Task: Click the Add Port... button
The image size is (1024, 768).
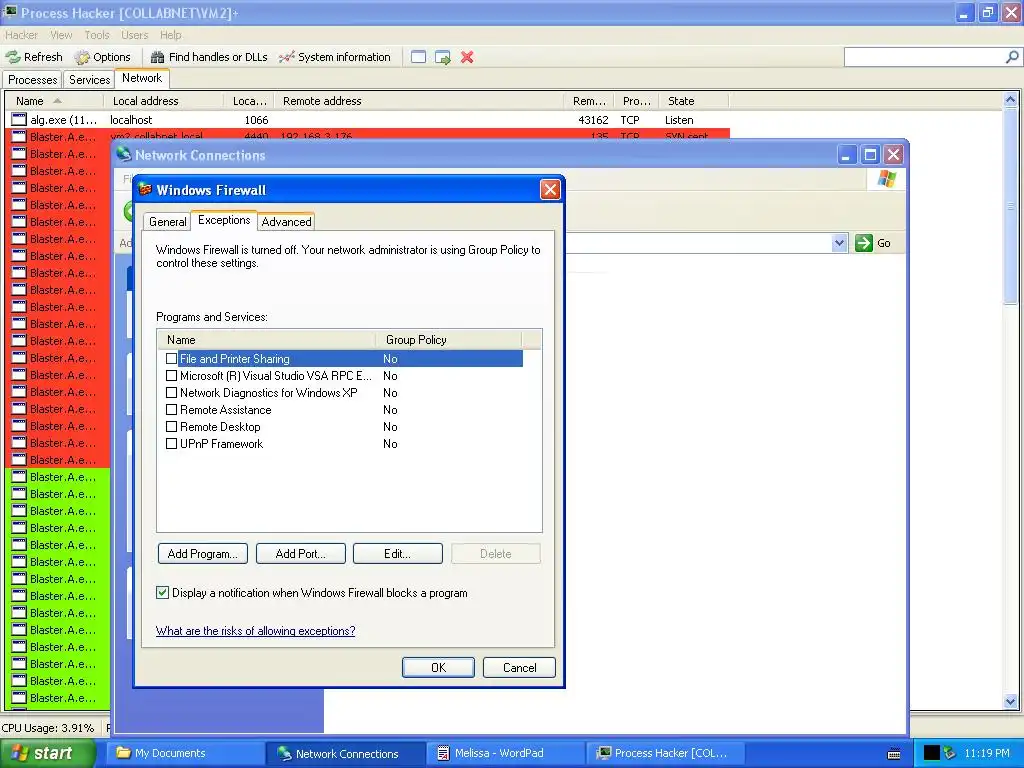Action: [x=300, y=554]
